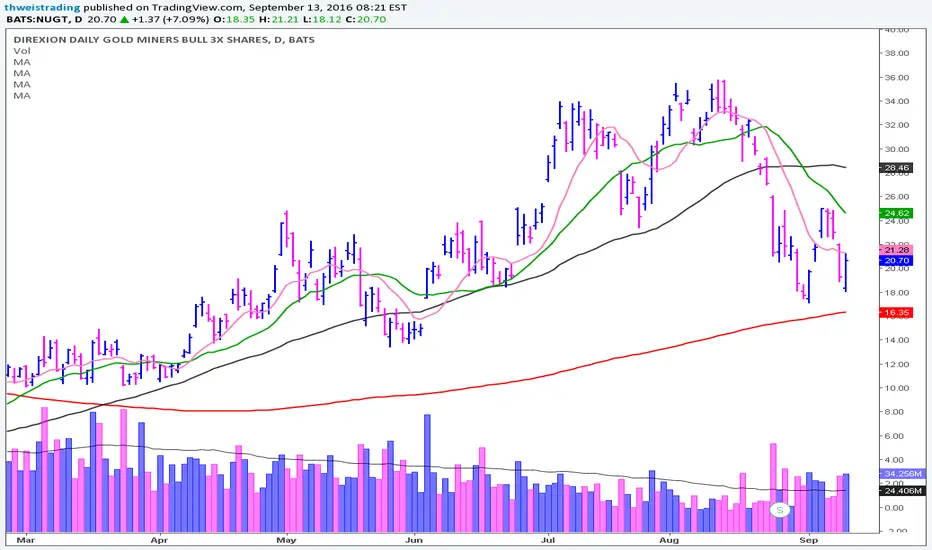Select the green 24.62 moving average price tag
Image resolution: width=932 pixels, height=550 pixels.
coord(896,213)
